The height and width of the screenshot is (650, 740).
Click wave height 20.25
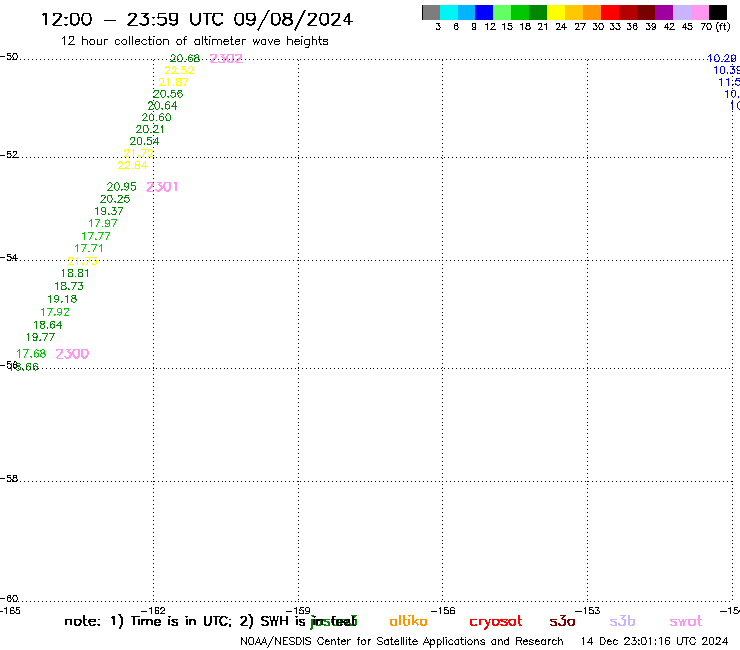(115, 199)
